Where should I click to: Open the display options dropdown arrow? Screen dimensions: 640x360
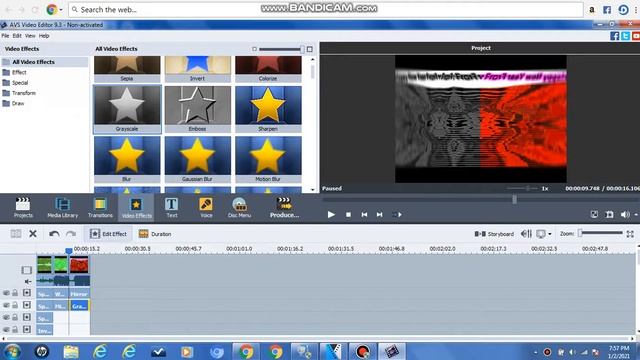click(x=550, y=234)
